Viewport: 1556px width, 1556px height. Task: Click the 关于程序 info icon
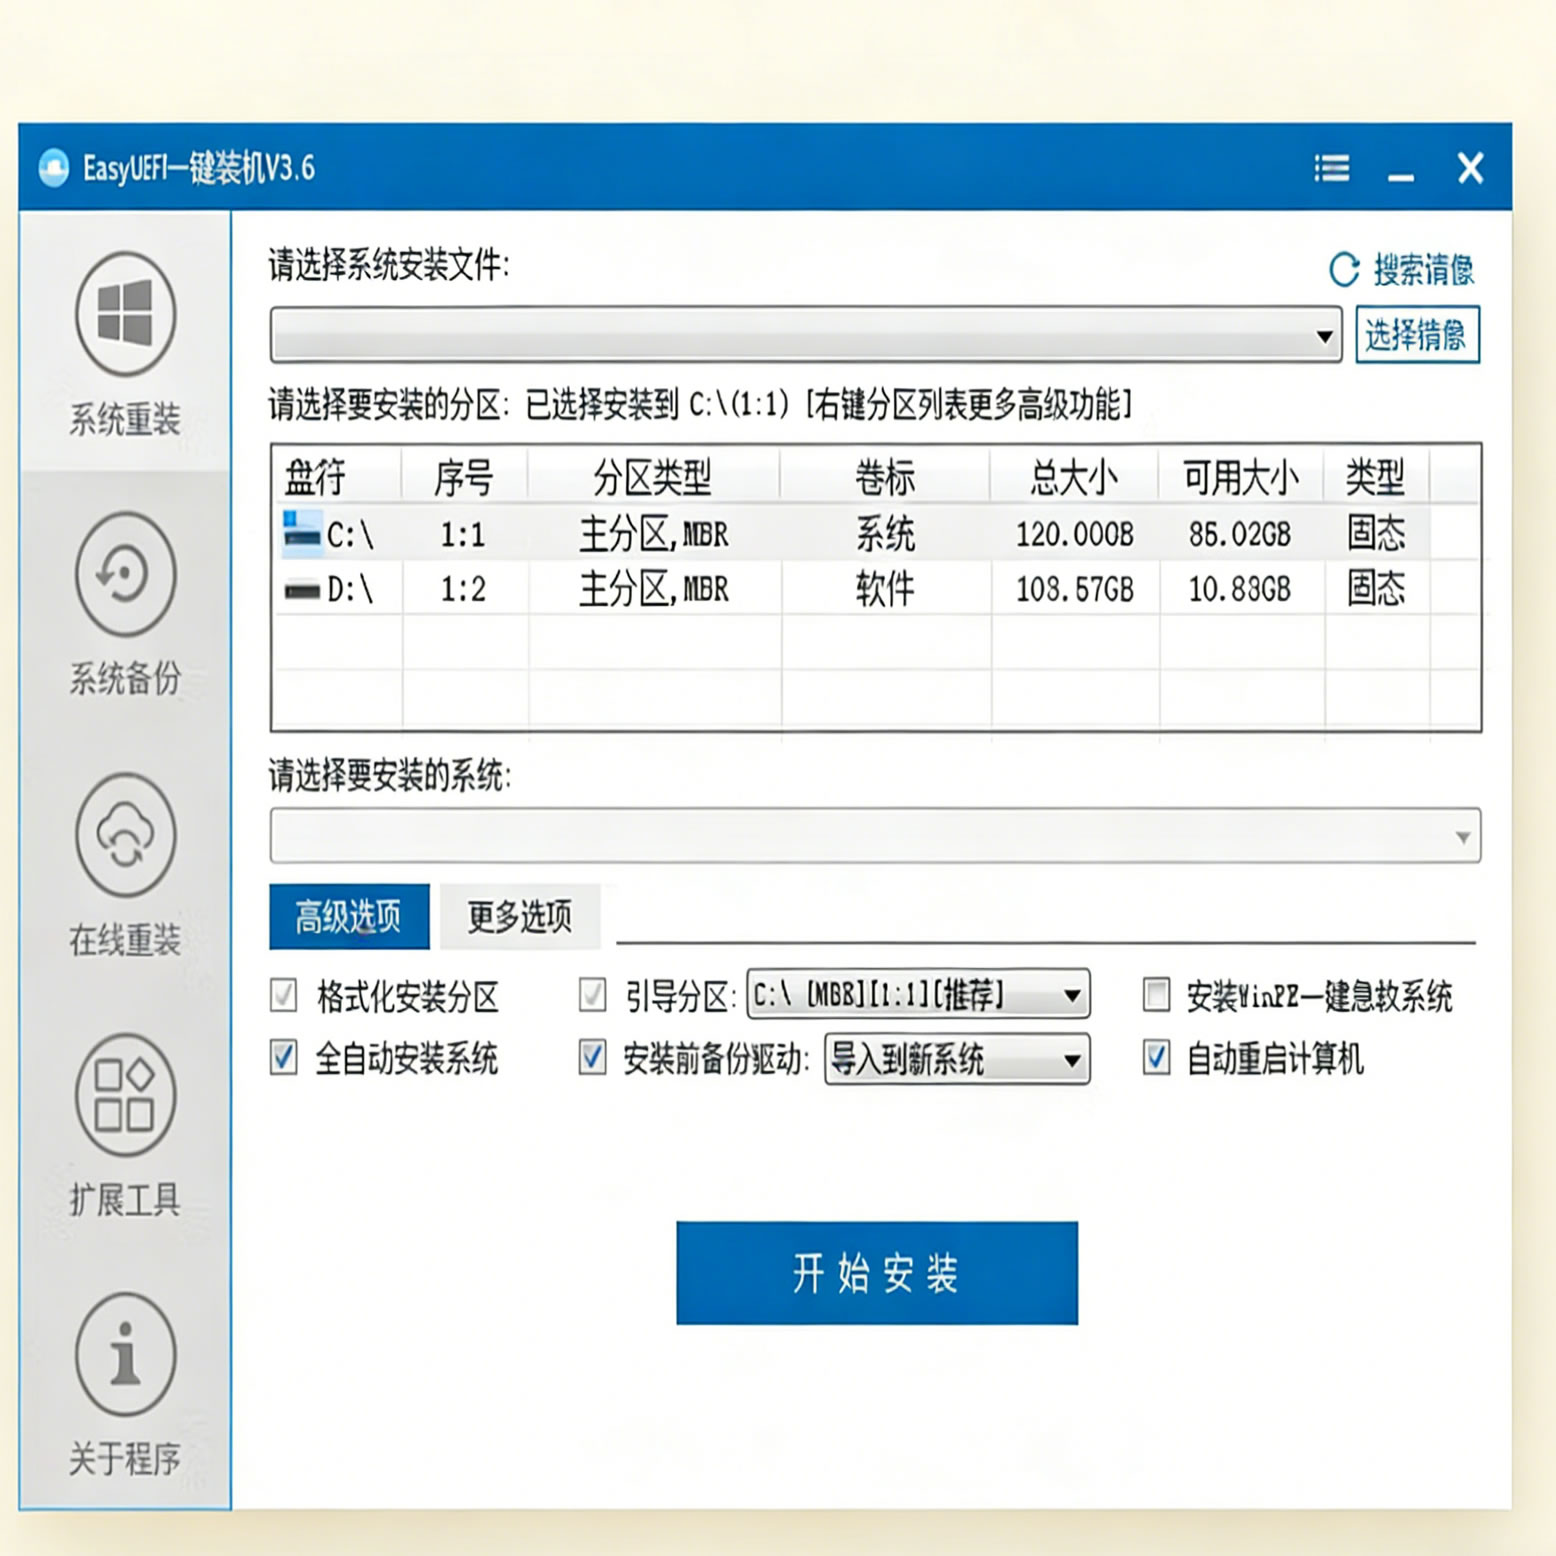pyautogui.click(x=125, y=1354)
